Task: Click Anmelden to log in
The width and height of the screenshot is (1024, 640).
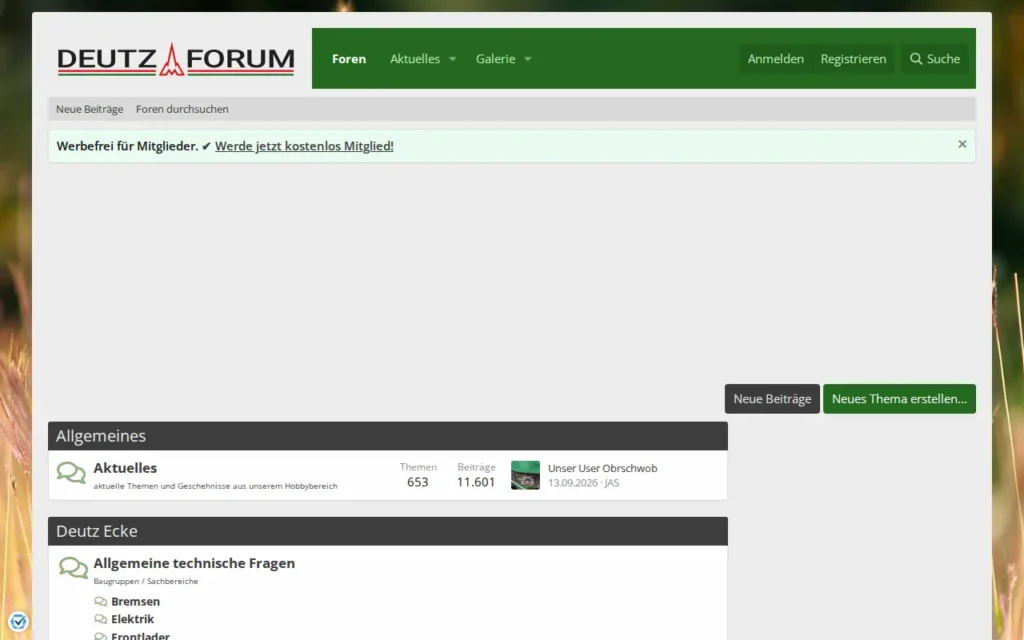Action: [x=775, y=59]
